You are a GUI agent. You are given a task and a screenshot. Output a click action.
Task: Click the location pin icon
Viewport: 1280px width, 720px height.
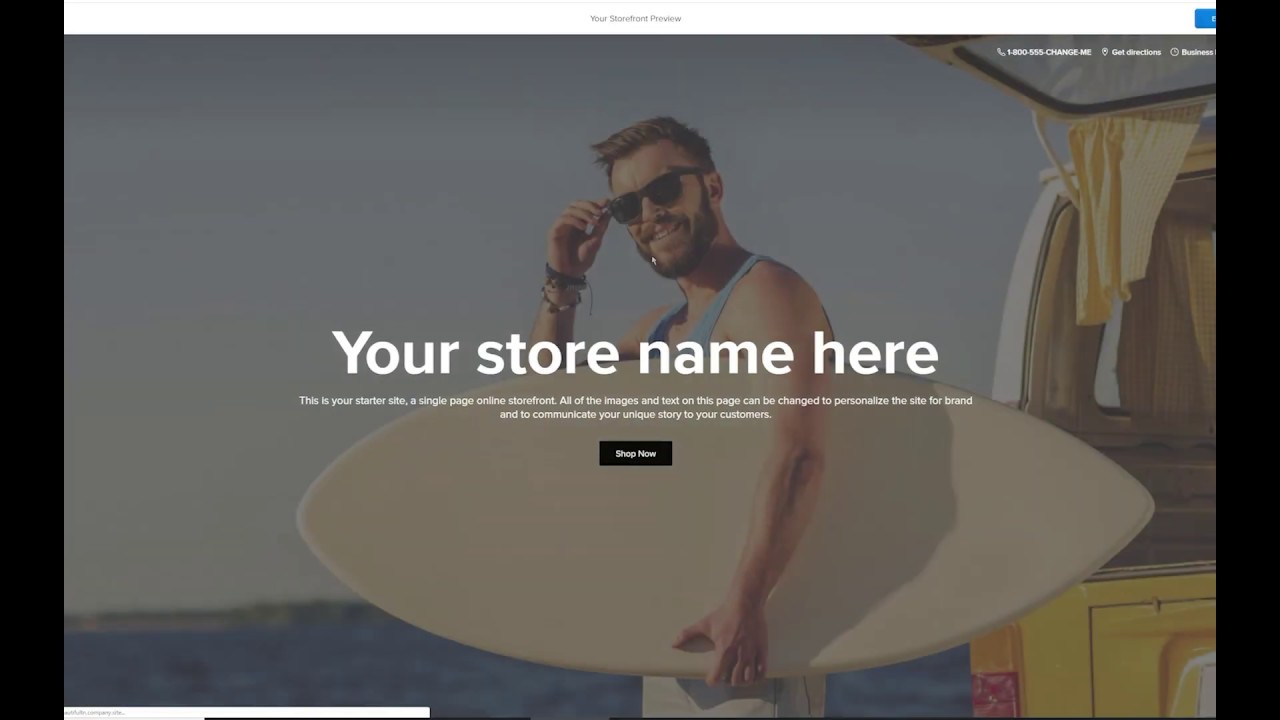pos(1105,52)
